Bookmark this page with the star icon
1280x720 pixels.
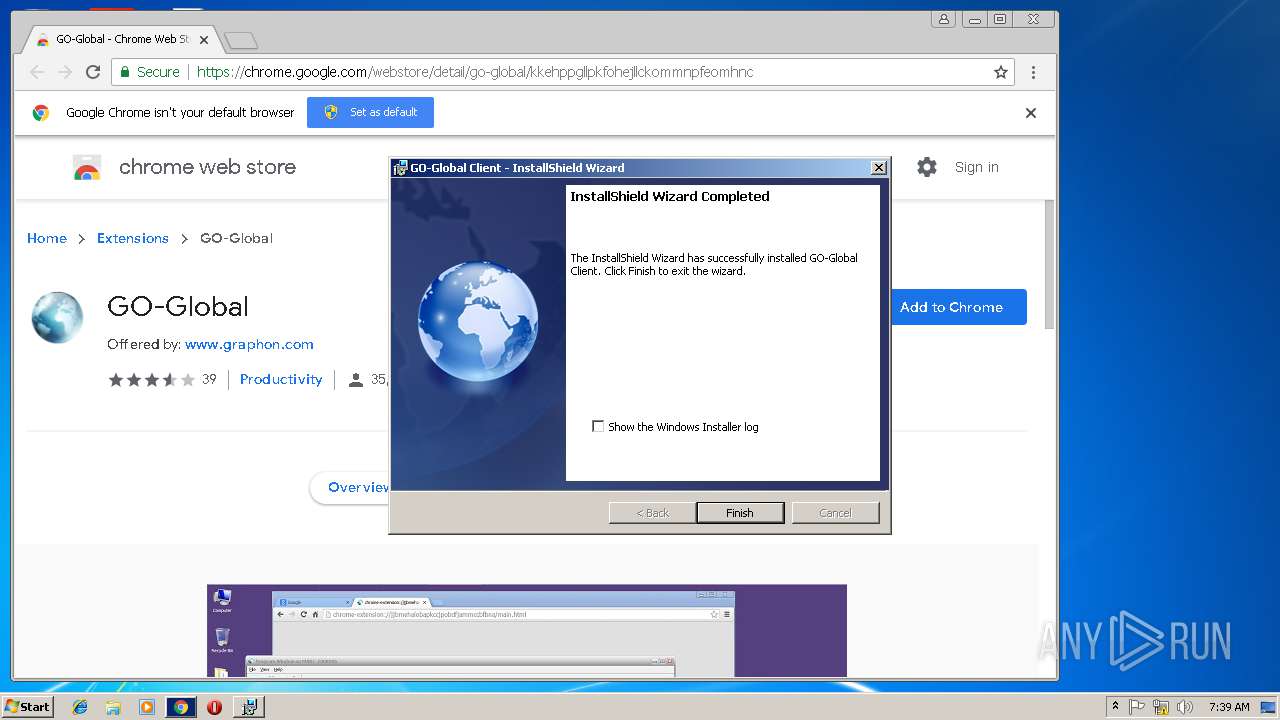click(1000, 72)
